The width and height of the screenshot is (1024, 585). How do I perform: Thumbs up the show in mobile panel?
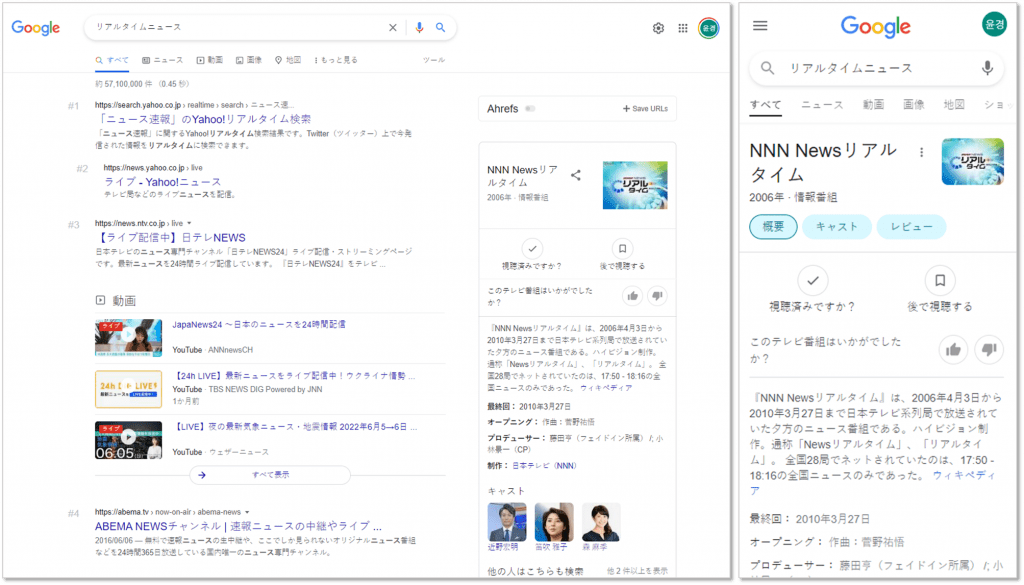pyautogui.click(x=953, y=350)
